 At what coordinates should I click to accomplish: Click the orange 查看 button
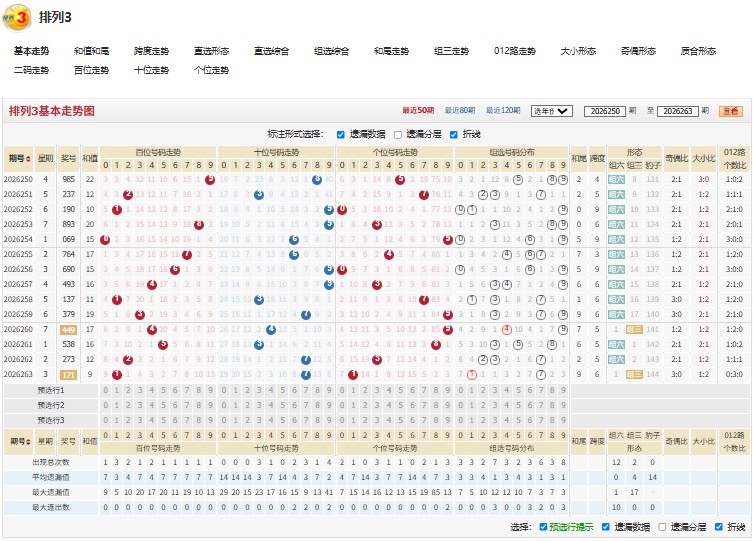coord(731,111)
